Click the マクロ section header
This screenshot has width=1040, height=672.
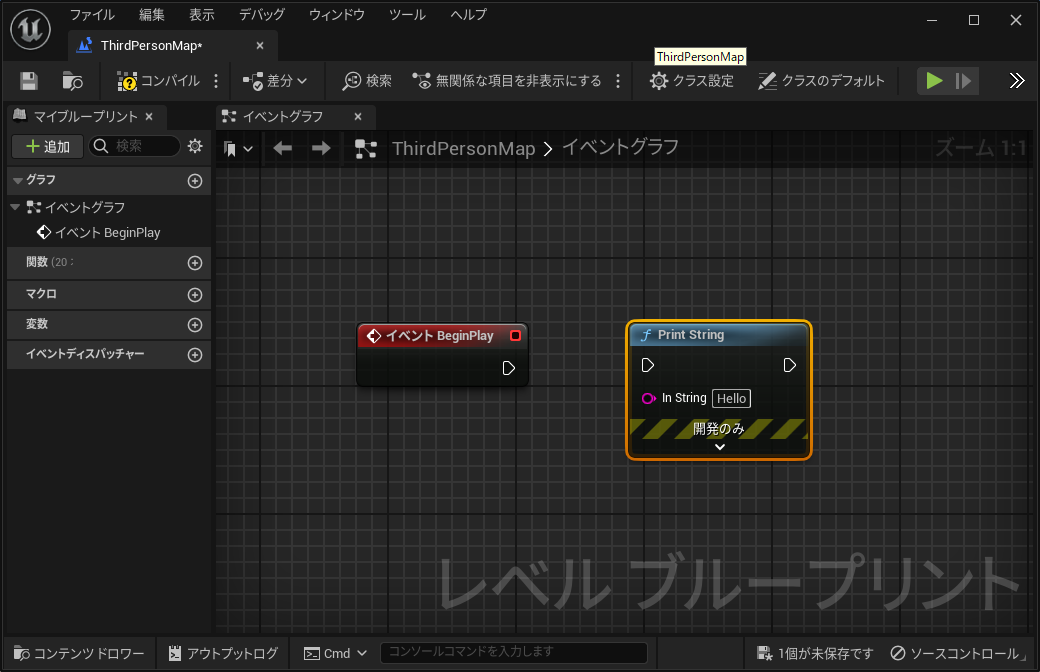pyautogui.click(x=109, y=294)
